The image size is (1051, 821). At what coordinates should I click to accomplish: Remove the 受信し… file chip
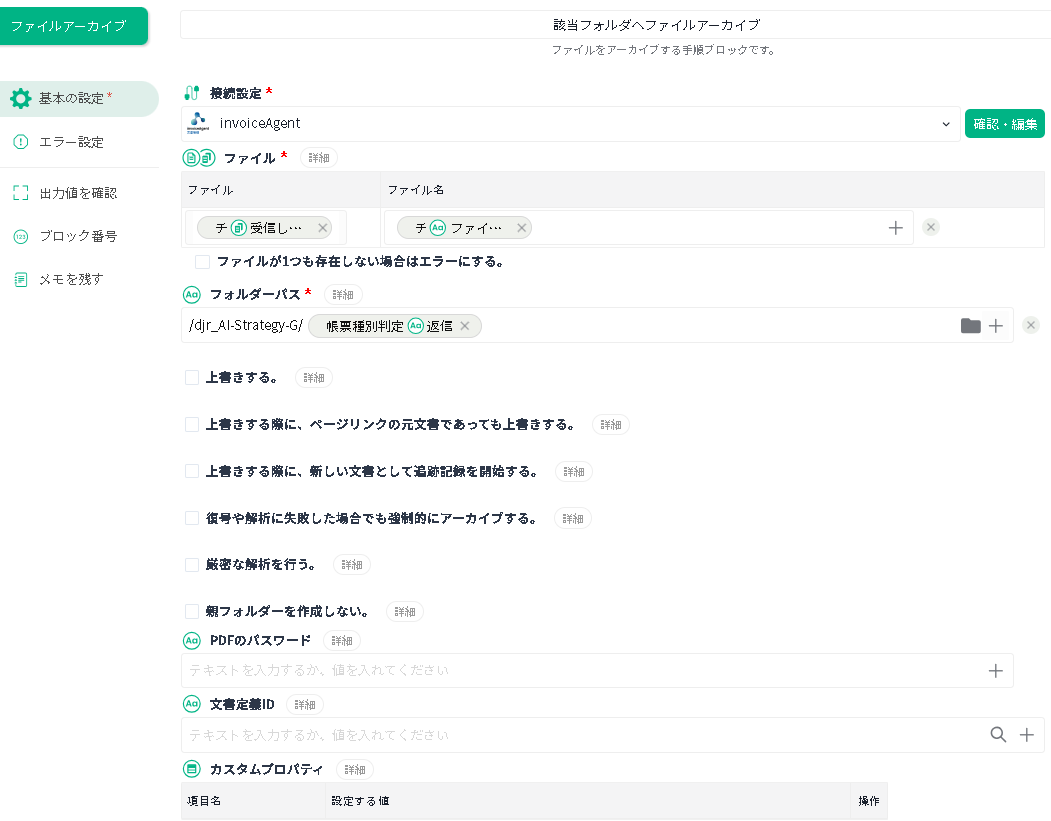pos(323,228)
